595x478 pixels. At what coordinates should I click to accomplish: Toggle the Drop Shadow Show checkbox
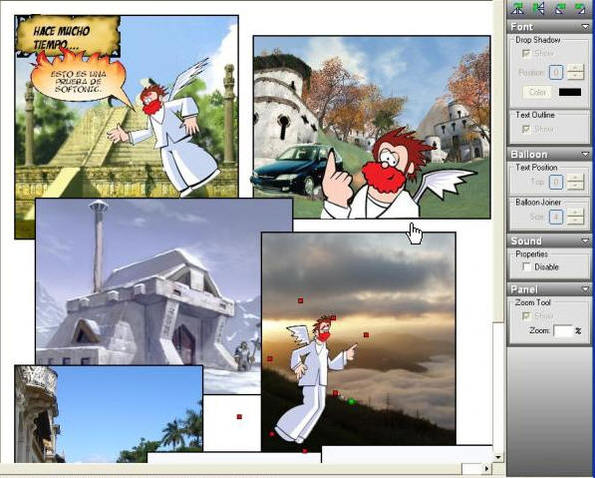(526, 53)
